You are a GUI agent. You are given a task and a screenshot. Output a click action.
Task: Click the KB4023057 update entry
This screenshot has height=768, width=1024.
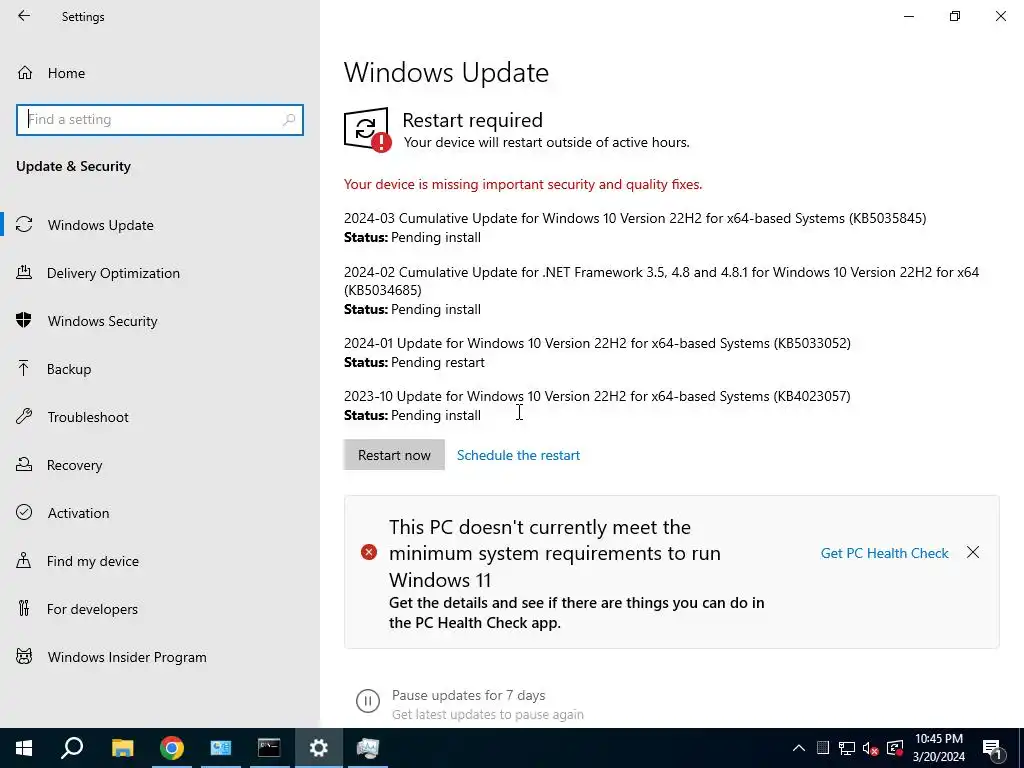click(597, 396)
